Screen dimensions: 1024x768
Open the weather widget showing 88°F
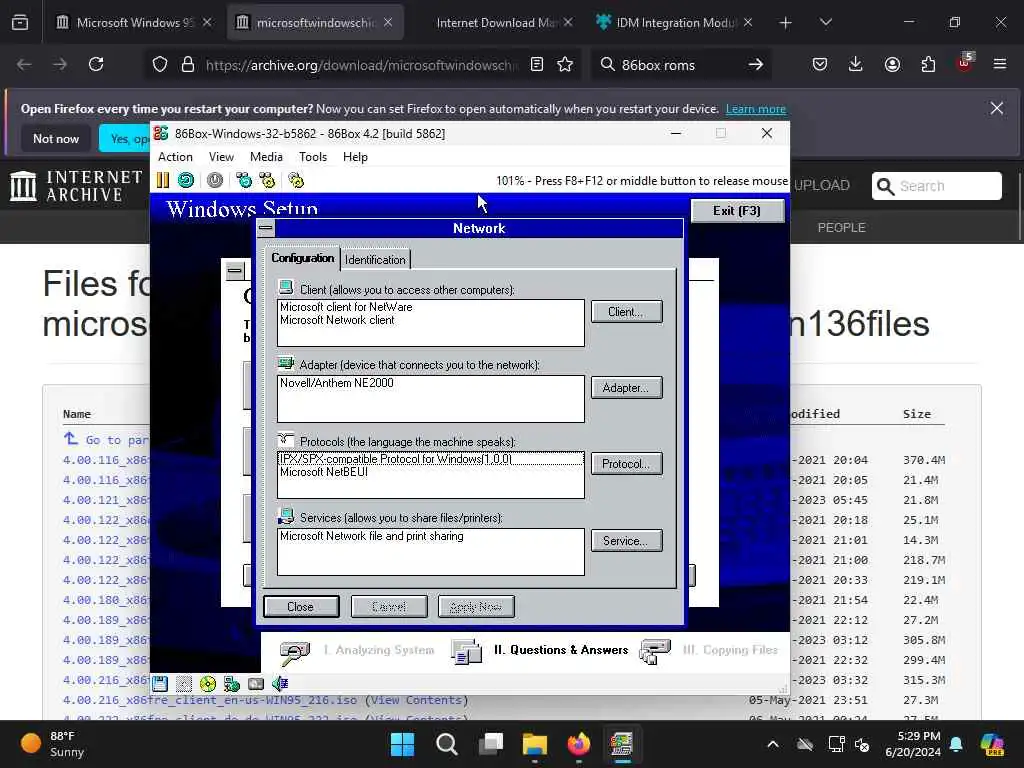coord(54,744)
